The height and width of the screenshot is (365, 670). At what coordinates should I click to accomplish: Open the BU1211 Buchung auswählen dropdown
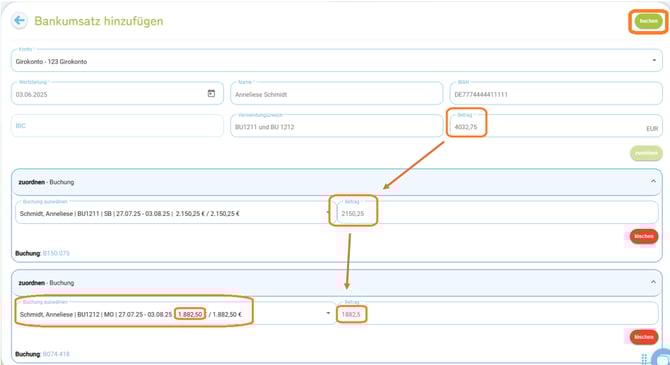173,213
